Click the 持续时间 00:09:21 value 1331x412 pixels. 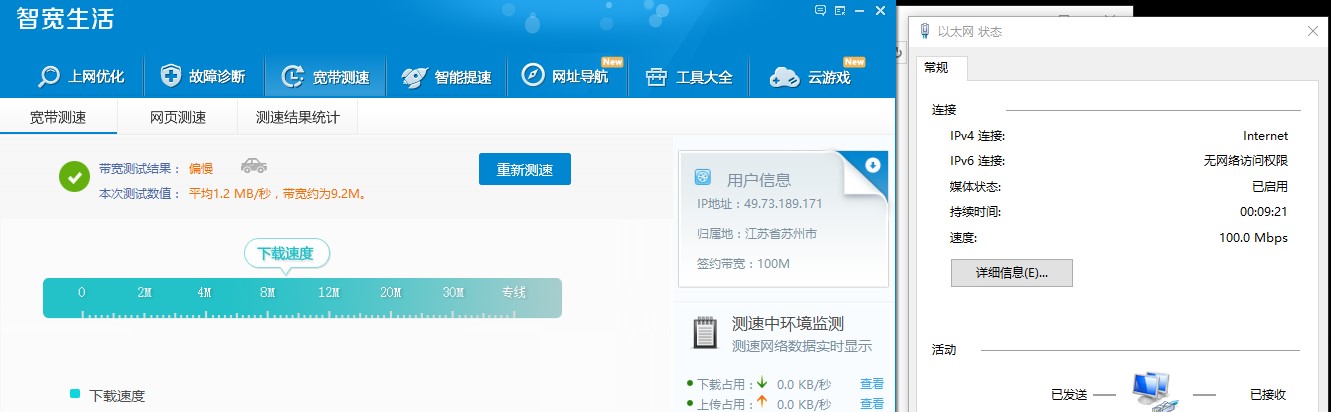coord(1264,212)
